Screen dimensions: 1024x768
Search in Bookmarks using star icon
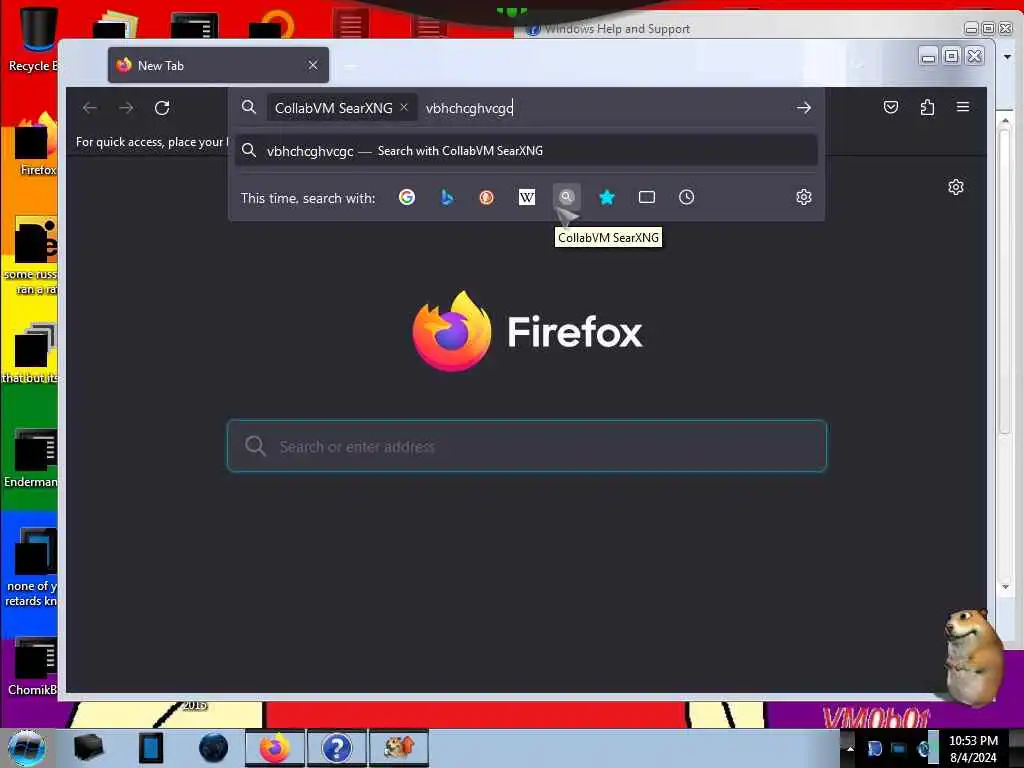point(607,197)
